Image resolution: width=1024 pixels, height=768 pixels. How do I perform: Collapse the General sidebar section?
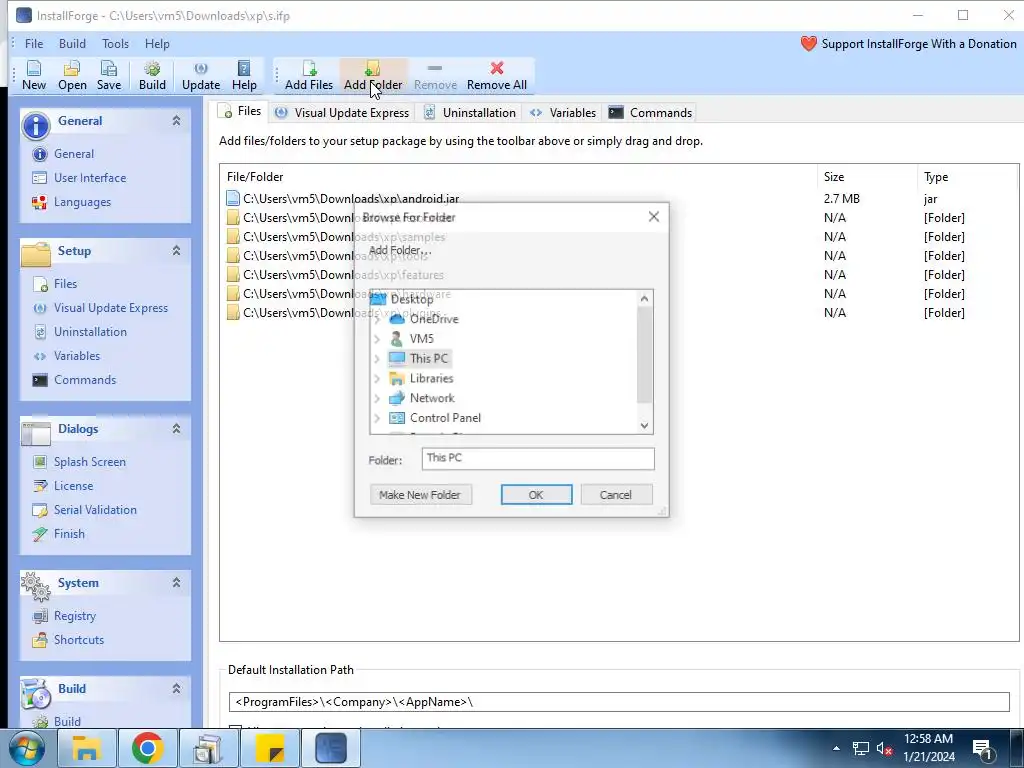pos(176,121)
